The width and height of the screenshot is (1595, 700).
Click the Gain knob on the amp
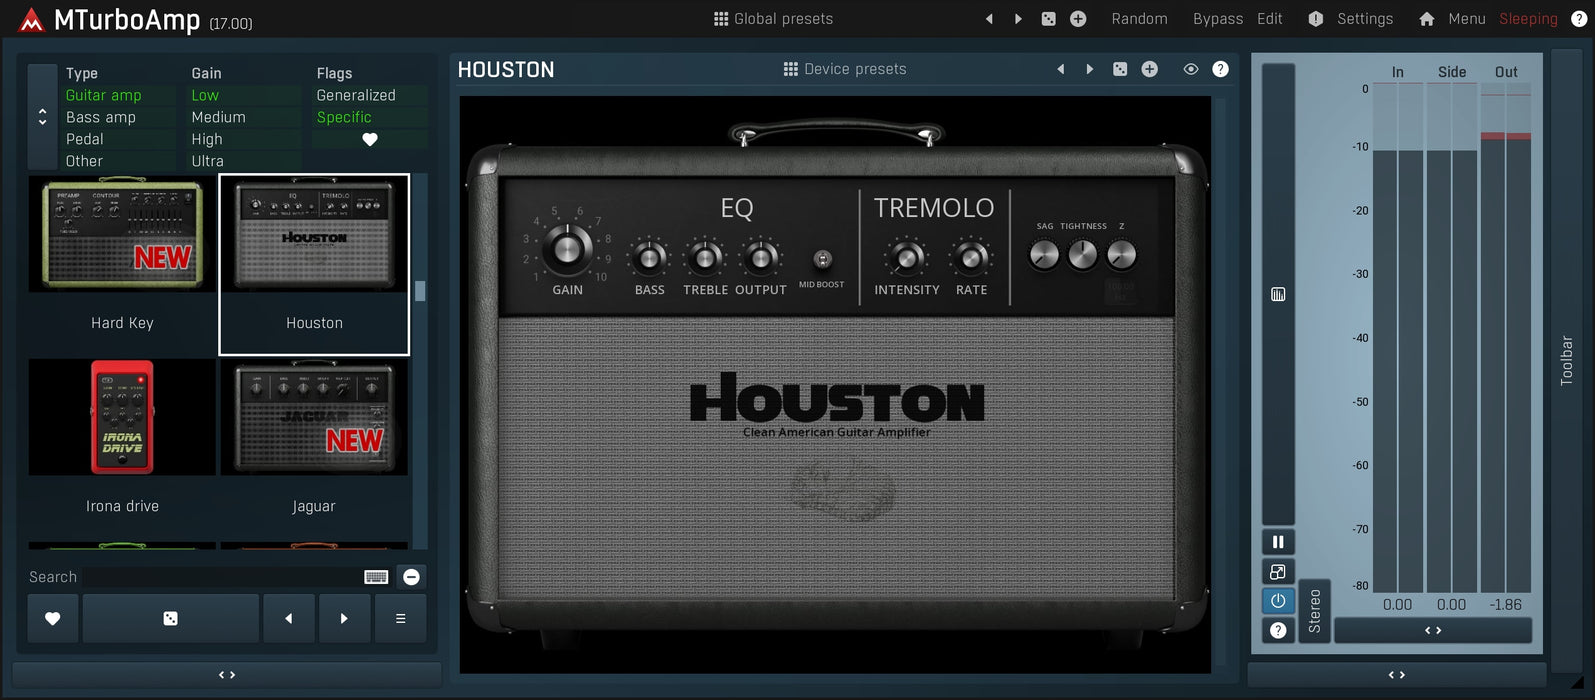tap(567, 247)
